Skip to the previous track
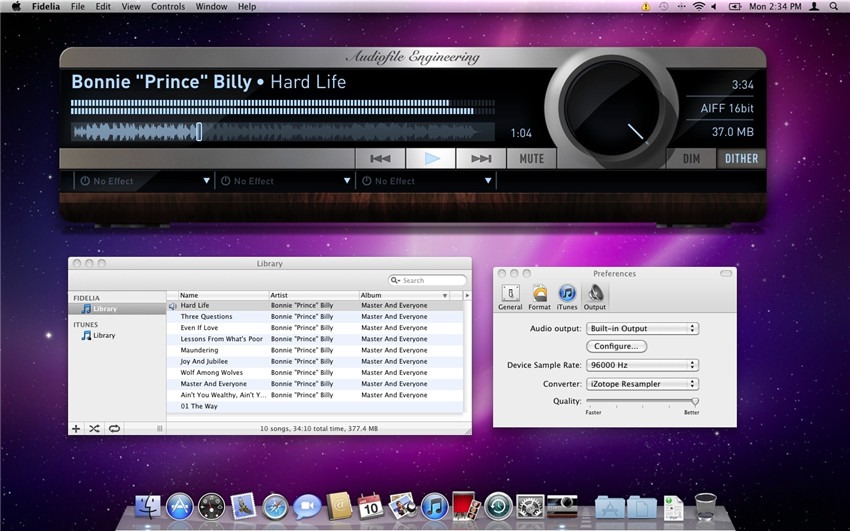 [380, 158]
